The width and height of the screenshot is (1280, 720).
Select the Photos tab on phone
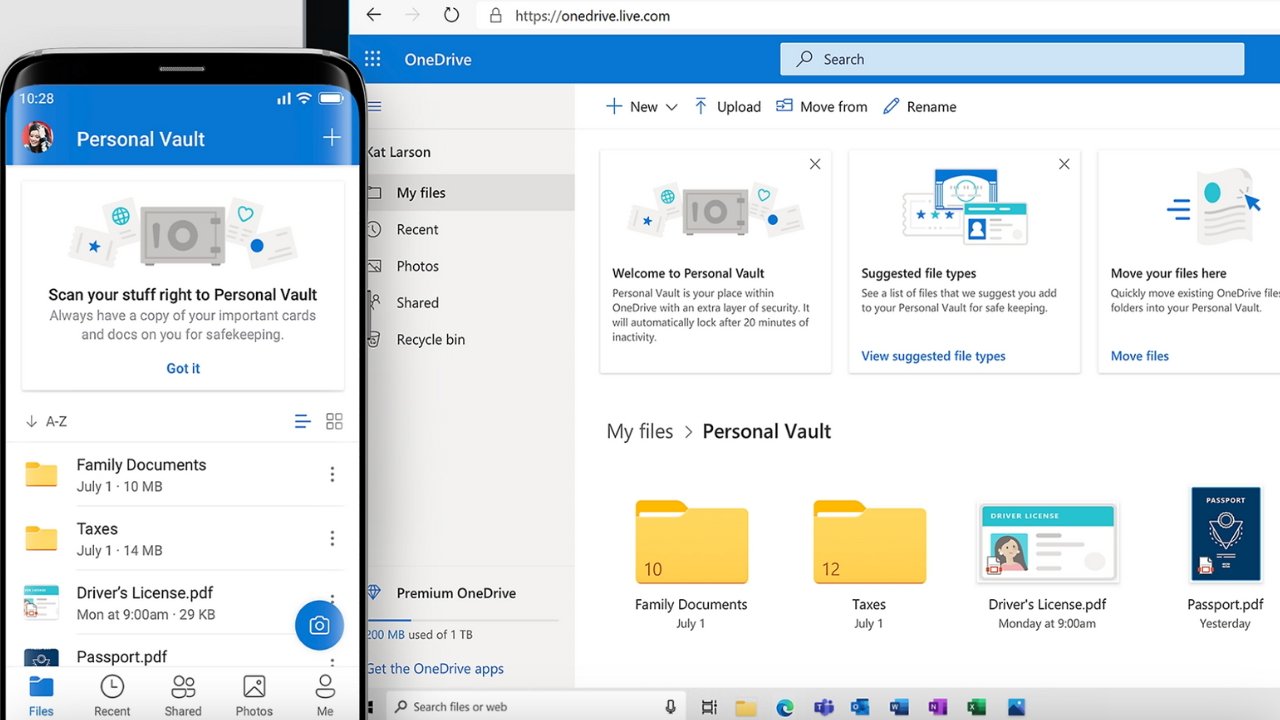[x=254, y=696]
